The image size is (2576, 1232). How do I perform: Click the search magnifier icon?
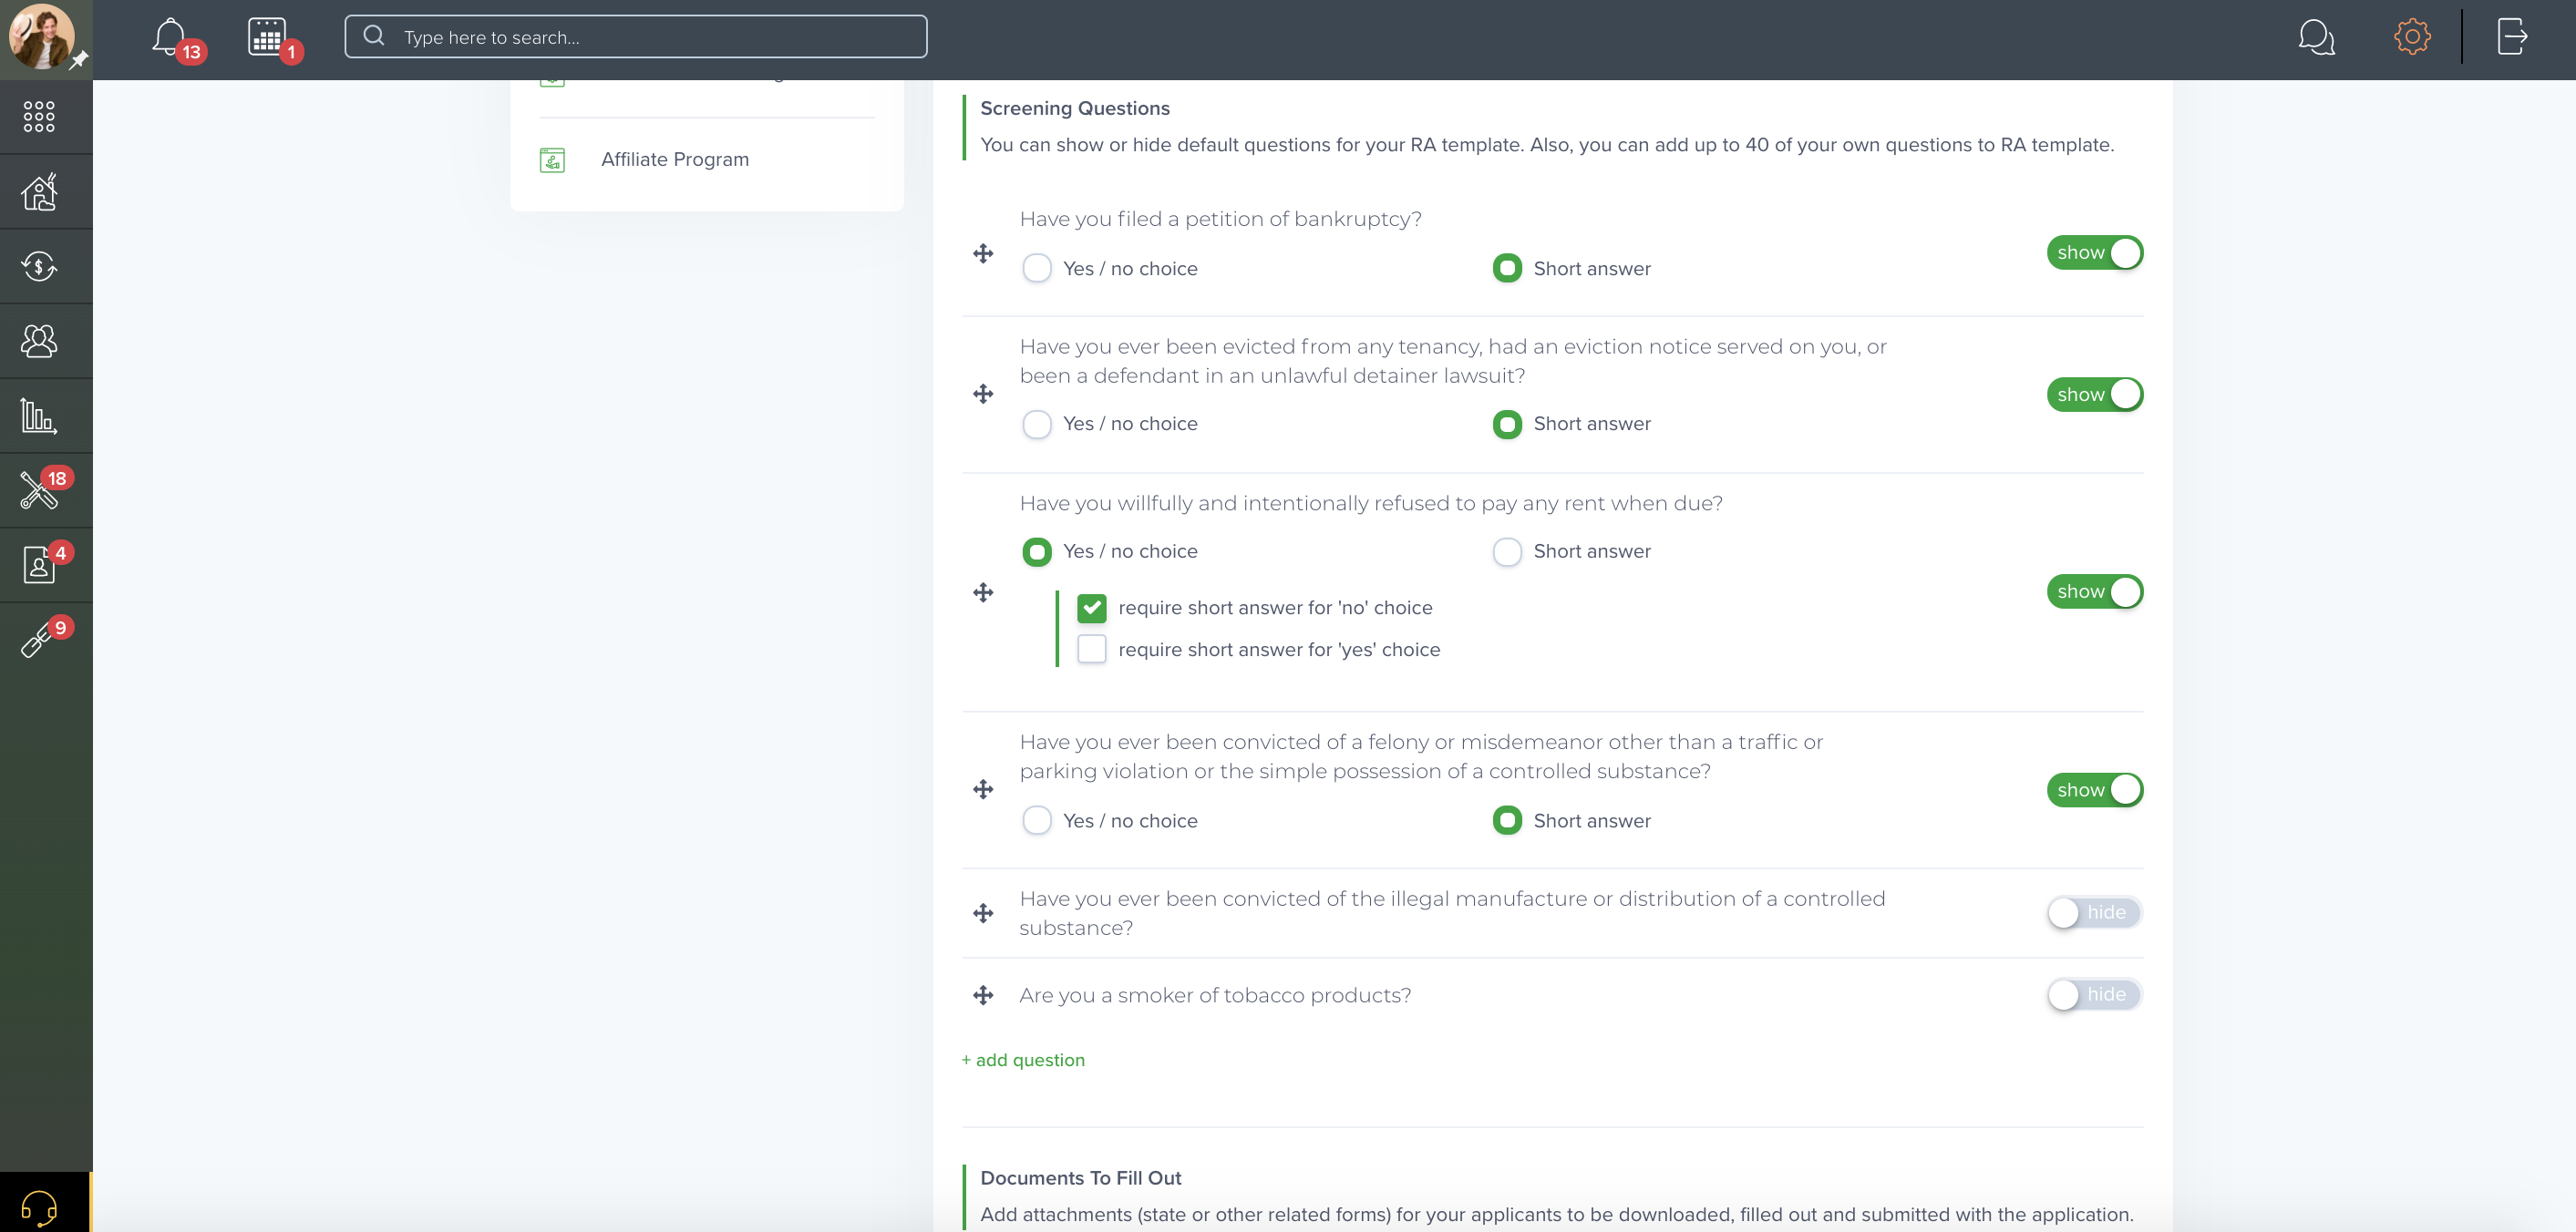(374, 36)
